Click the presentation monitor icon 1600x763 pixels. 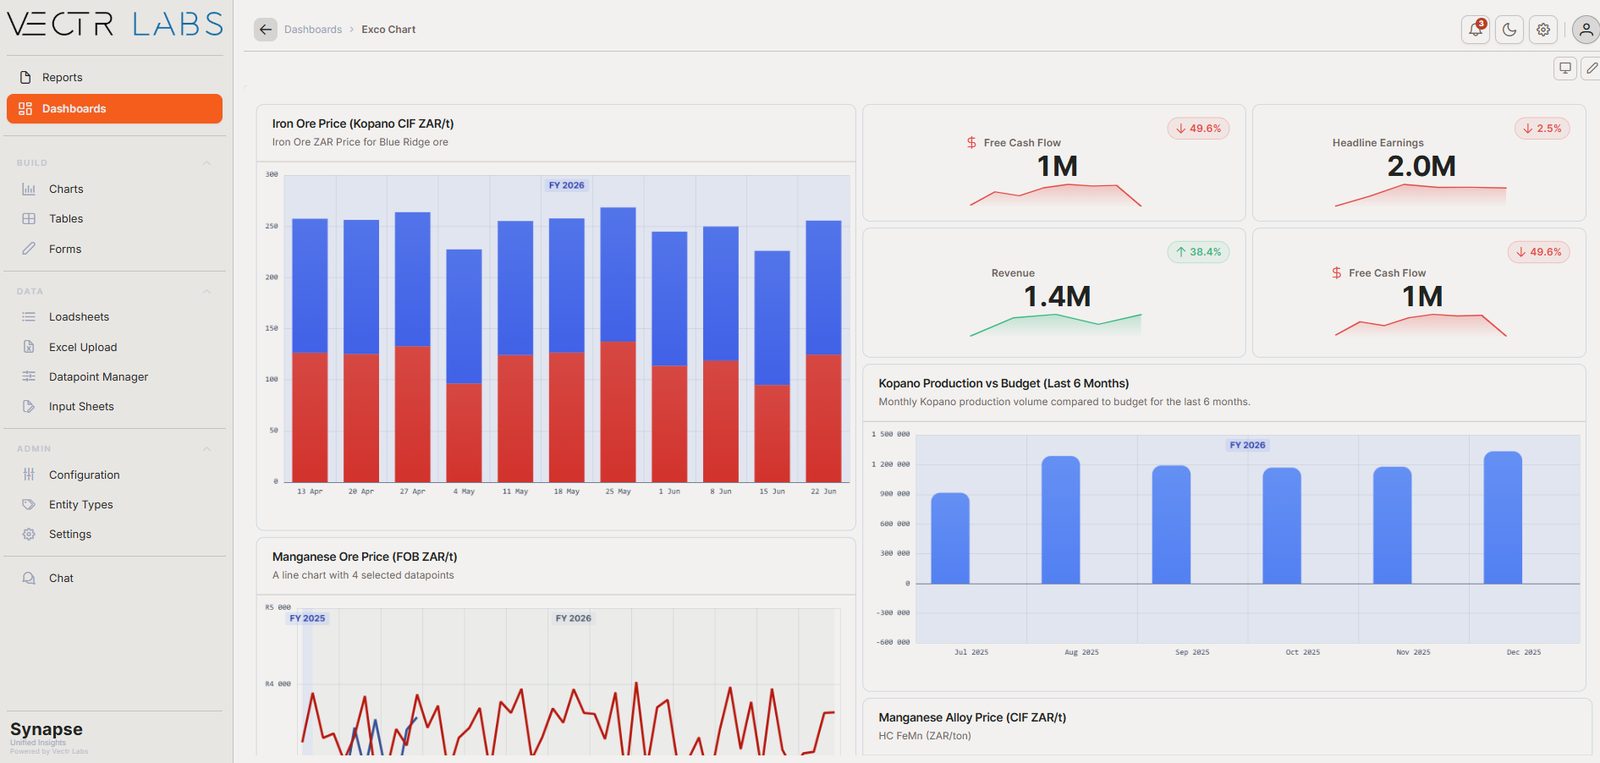click(x=1565, y=68)
